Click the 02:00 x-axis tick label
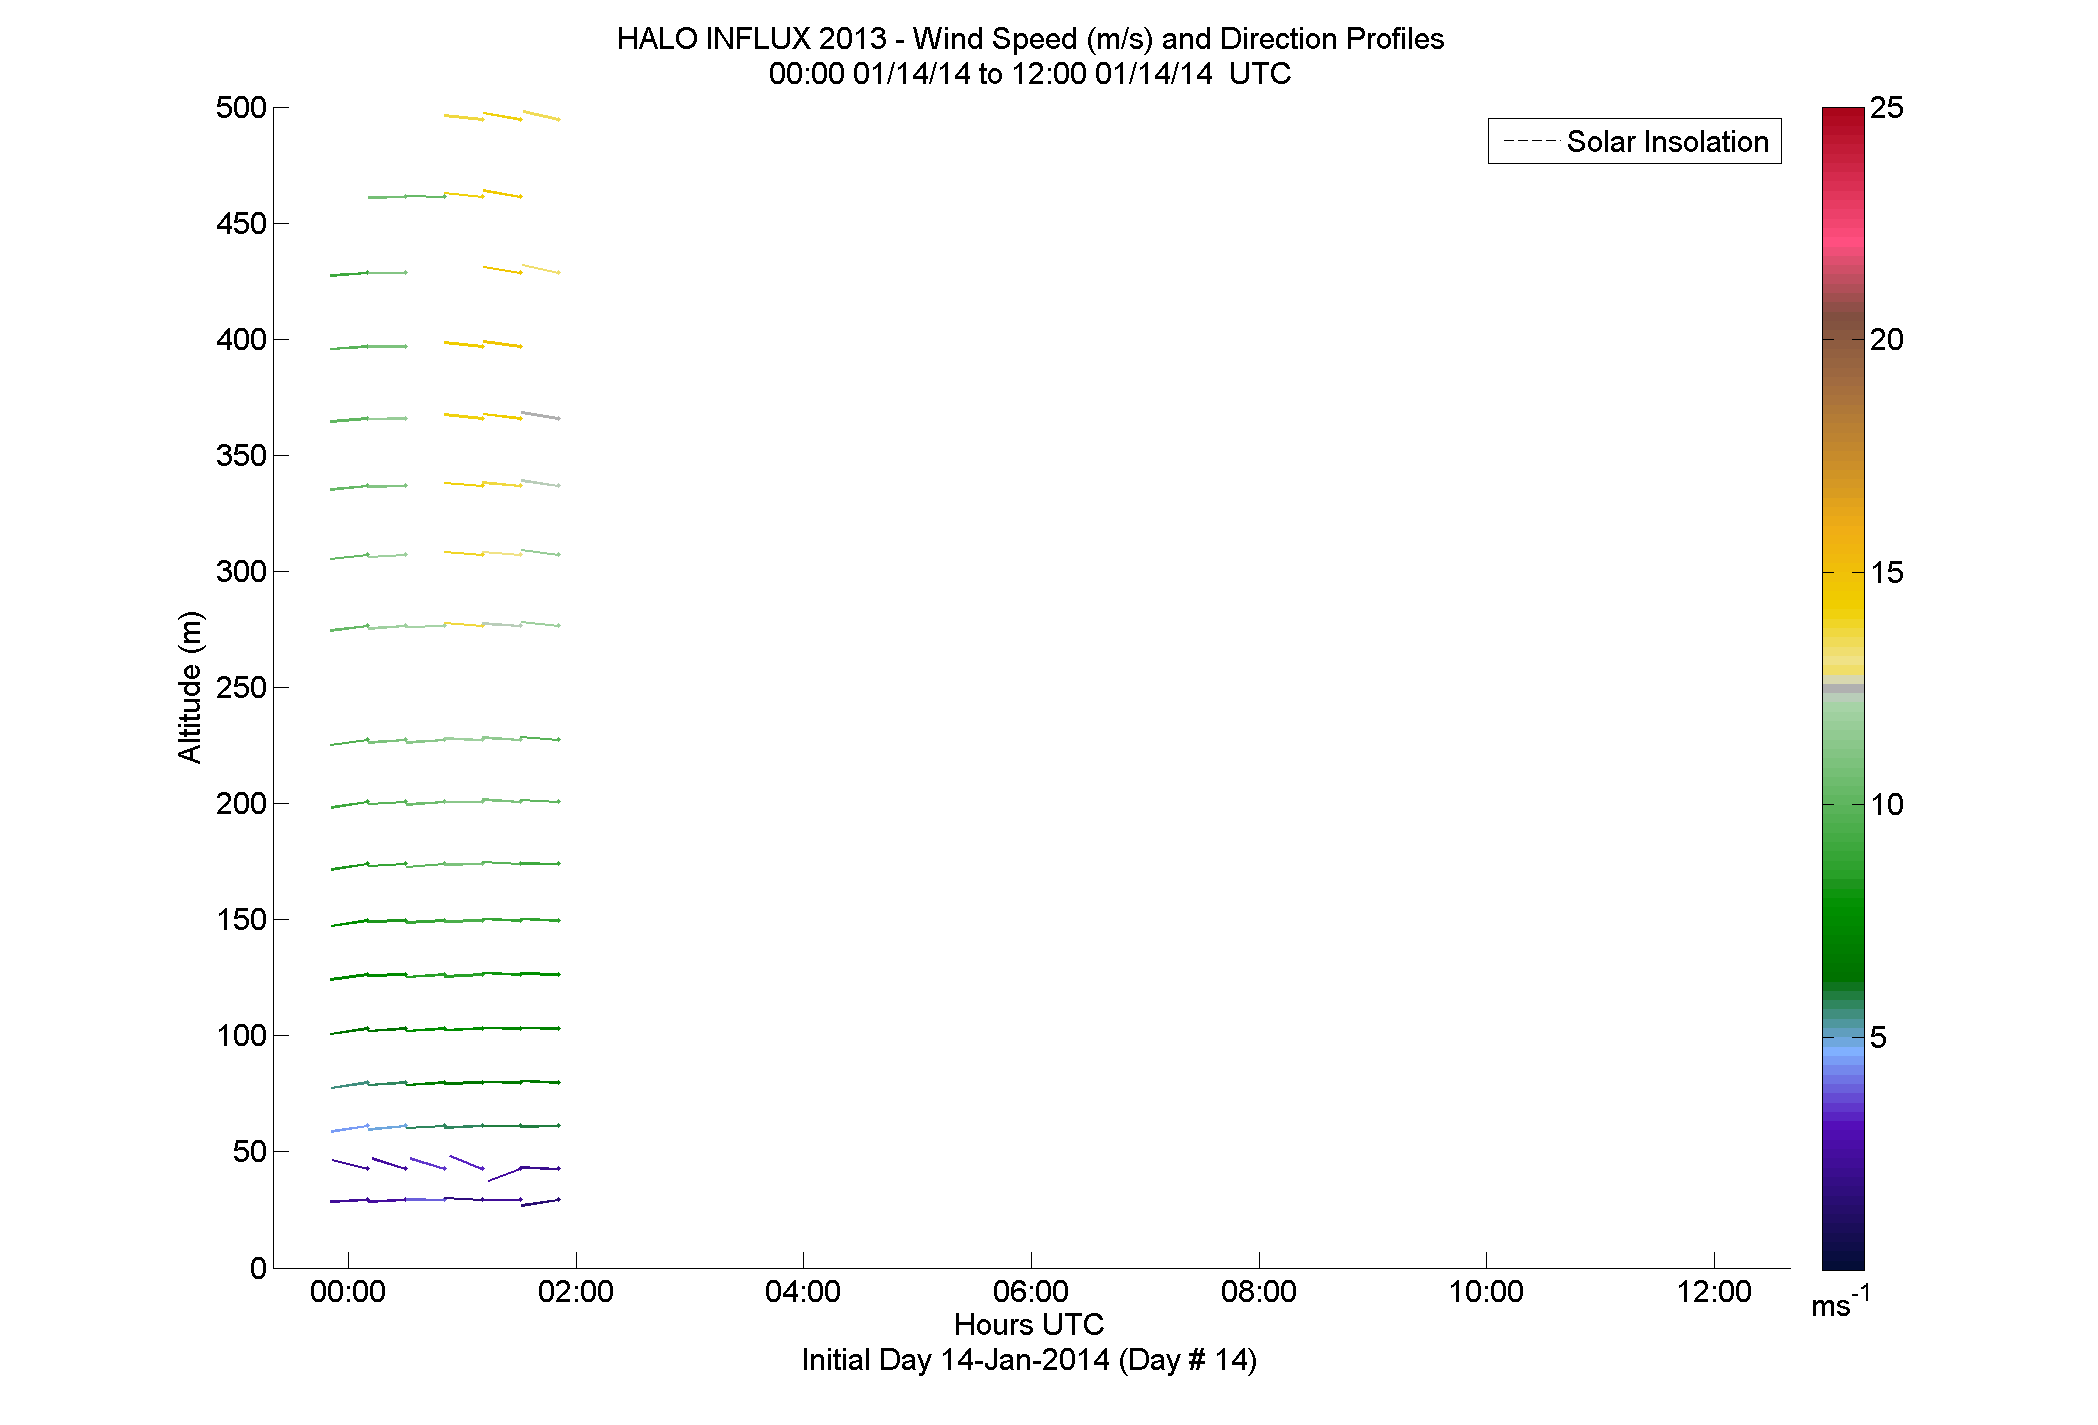Viewport: 2098px width, 1425px height. (575, 1291)
